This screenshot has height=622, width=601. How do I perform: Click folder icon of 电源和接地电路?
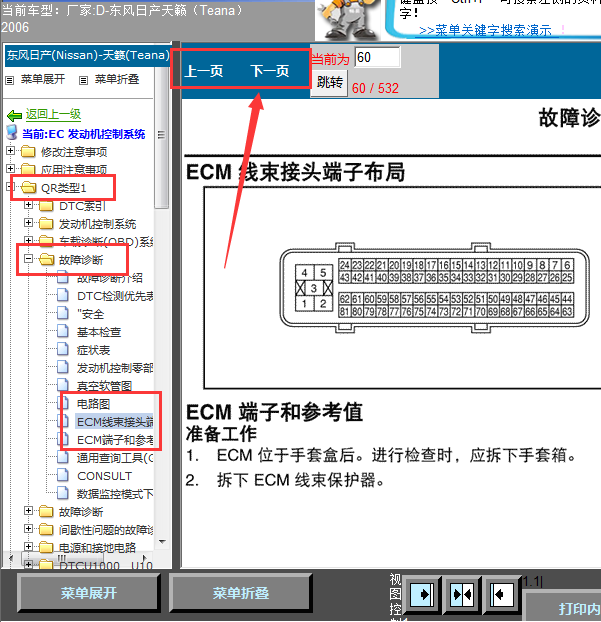[x=46, y=547]
